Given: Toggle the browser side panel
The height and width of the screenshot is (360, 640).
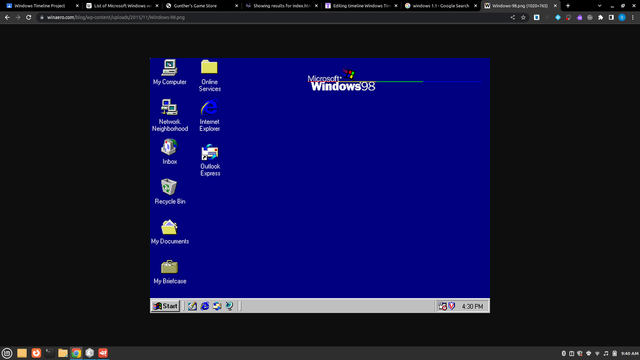Looking at the screenshot, I should 611,18.
